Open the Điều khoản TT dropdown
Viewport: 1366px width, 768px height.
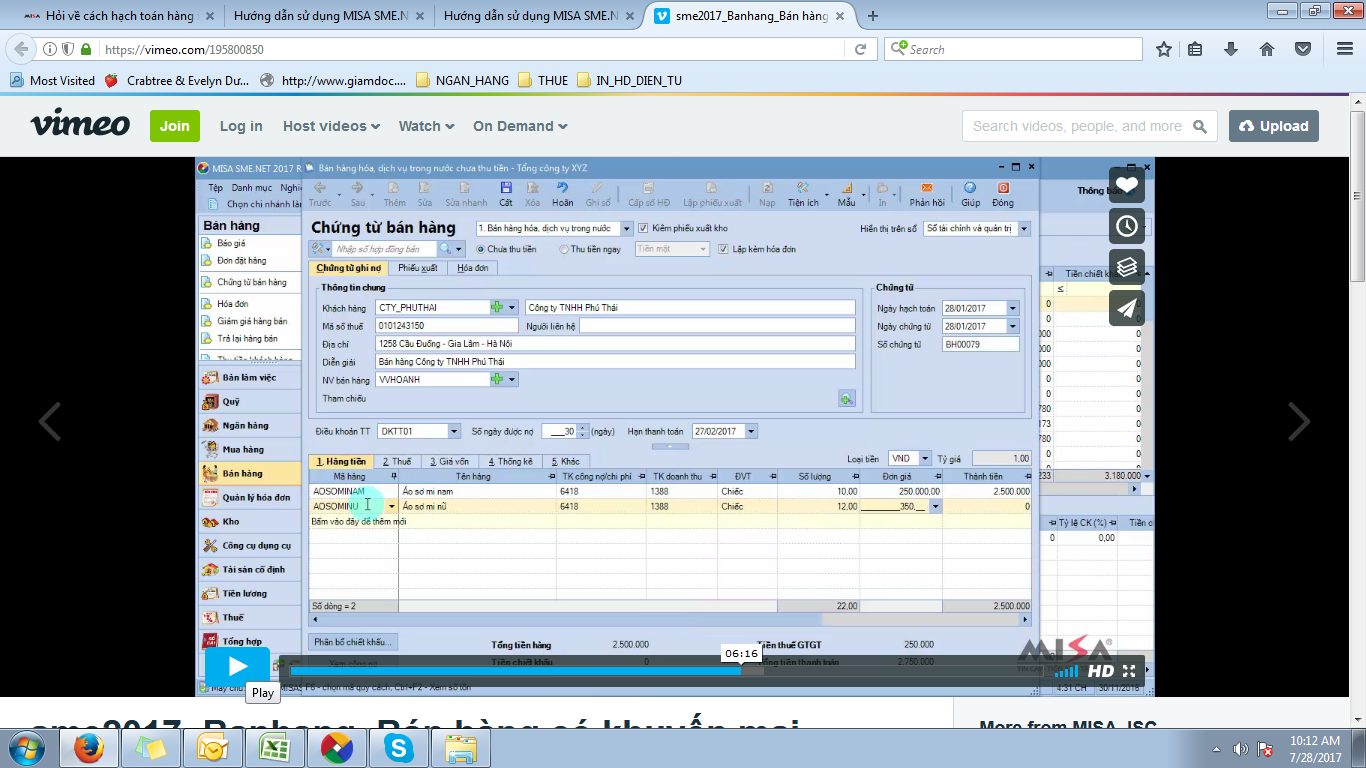tap(454, 431)
